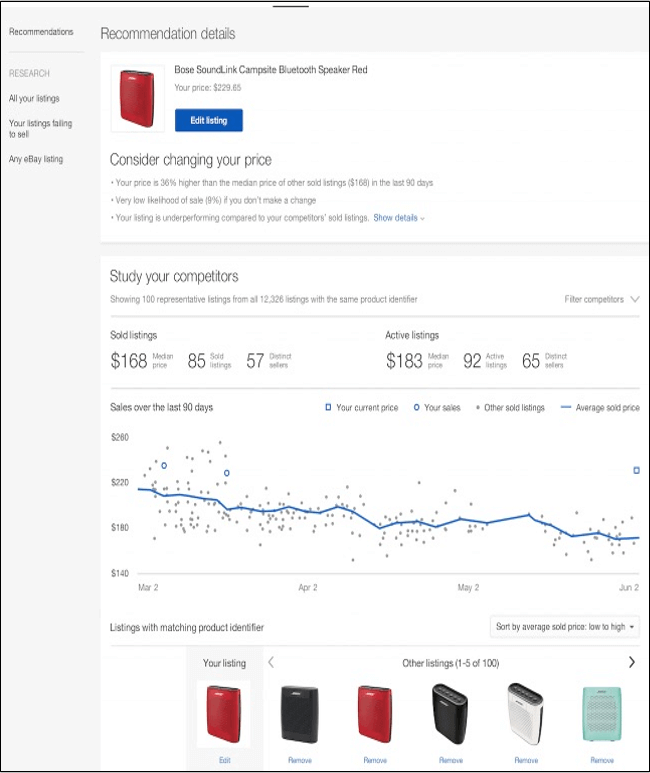Click the Mar 2 axis label

click(x=148, y=587)
